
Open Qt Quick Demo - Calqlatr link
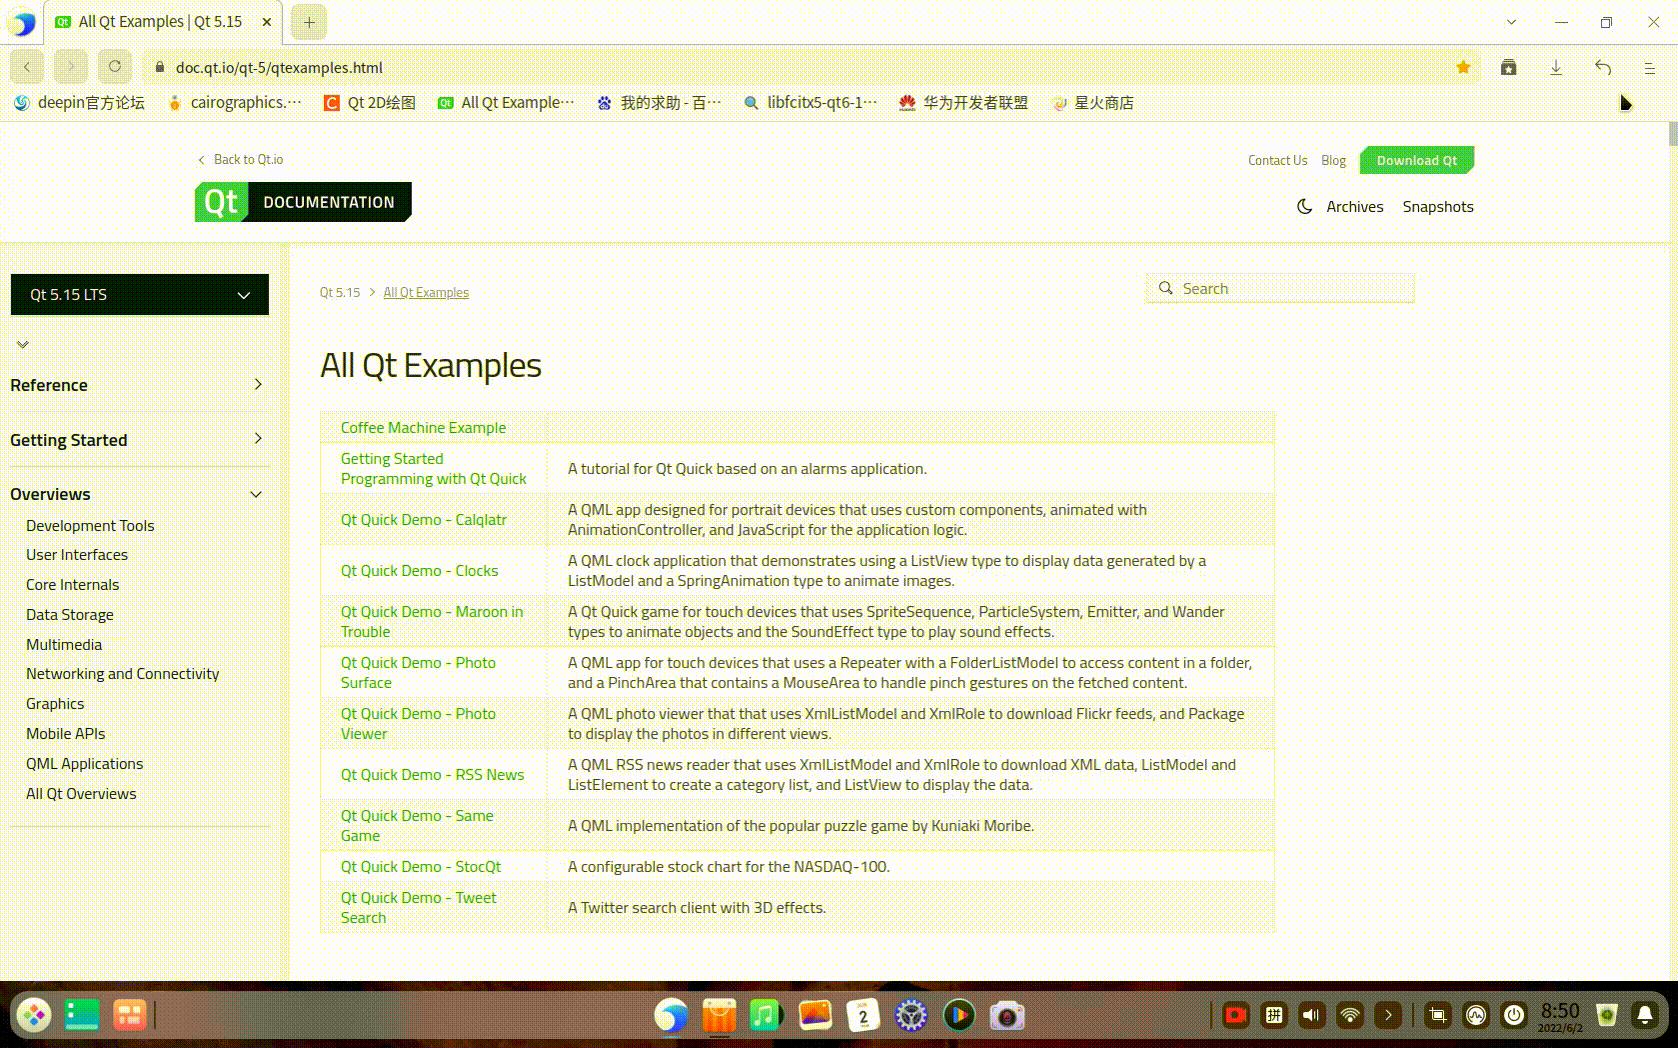pos(424,519)
